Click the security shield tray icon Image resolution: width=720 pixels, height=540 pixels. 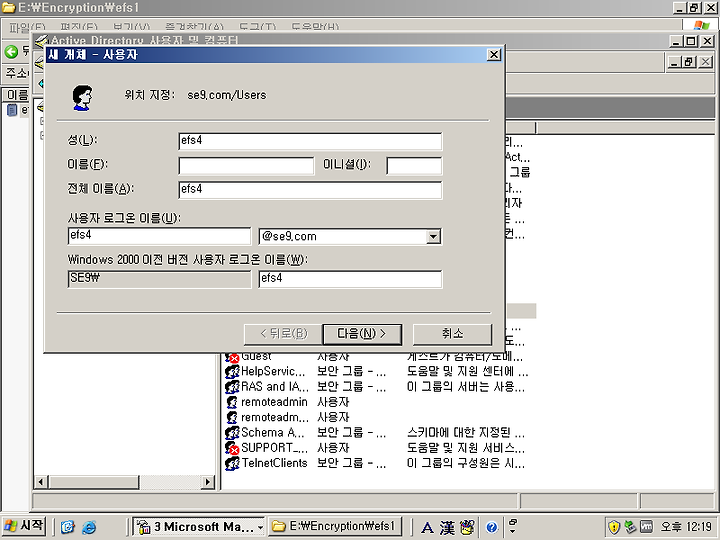pyautogui.click(x=614, y=527)
